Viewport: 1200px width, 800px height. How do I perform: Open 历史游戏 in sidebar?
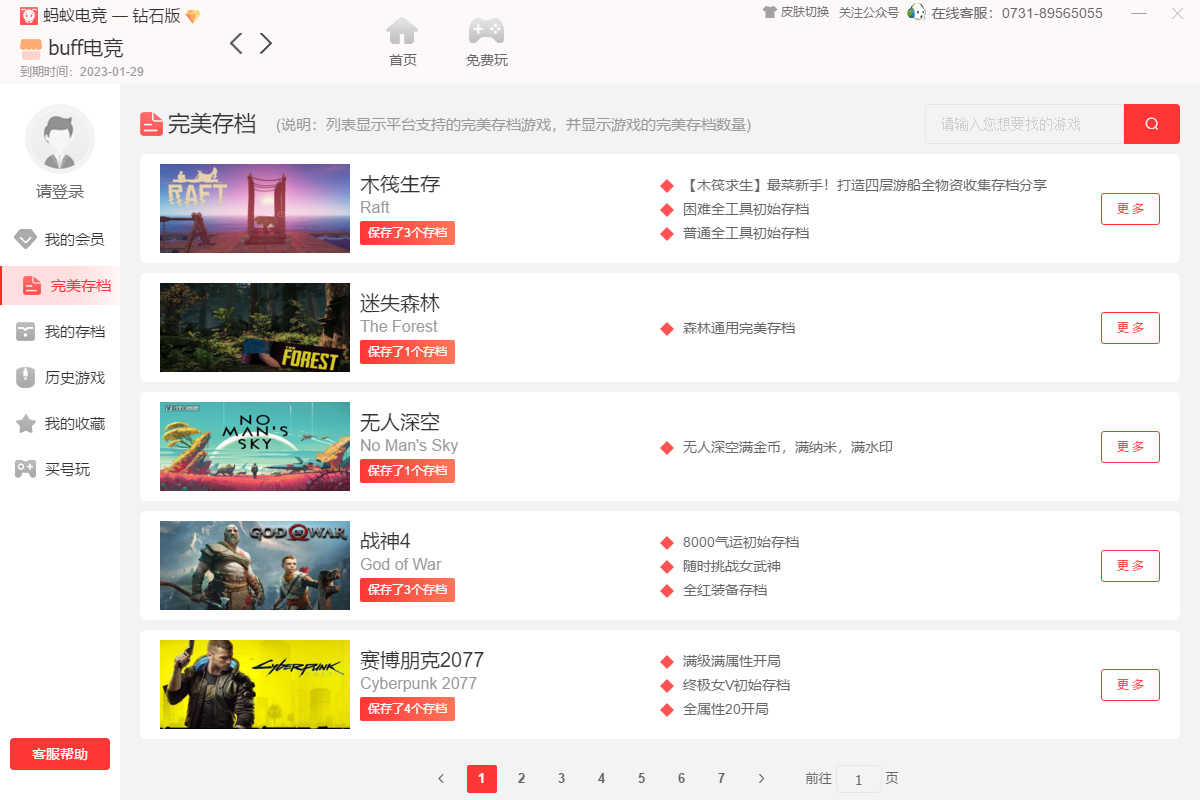coord(60,378)
